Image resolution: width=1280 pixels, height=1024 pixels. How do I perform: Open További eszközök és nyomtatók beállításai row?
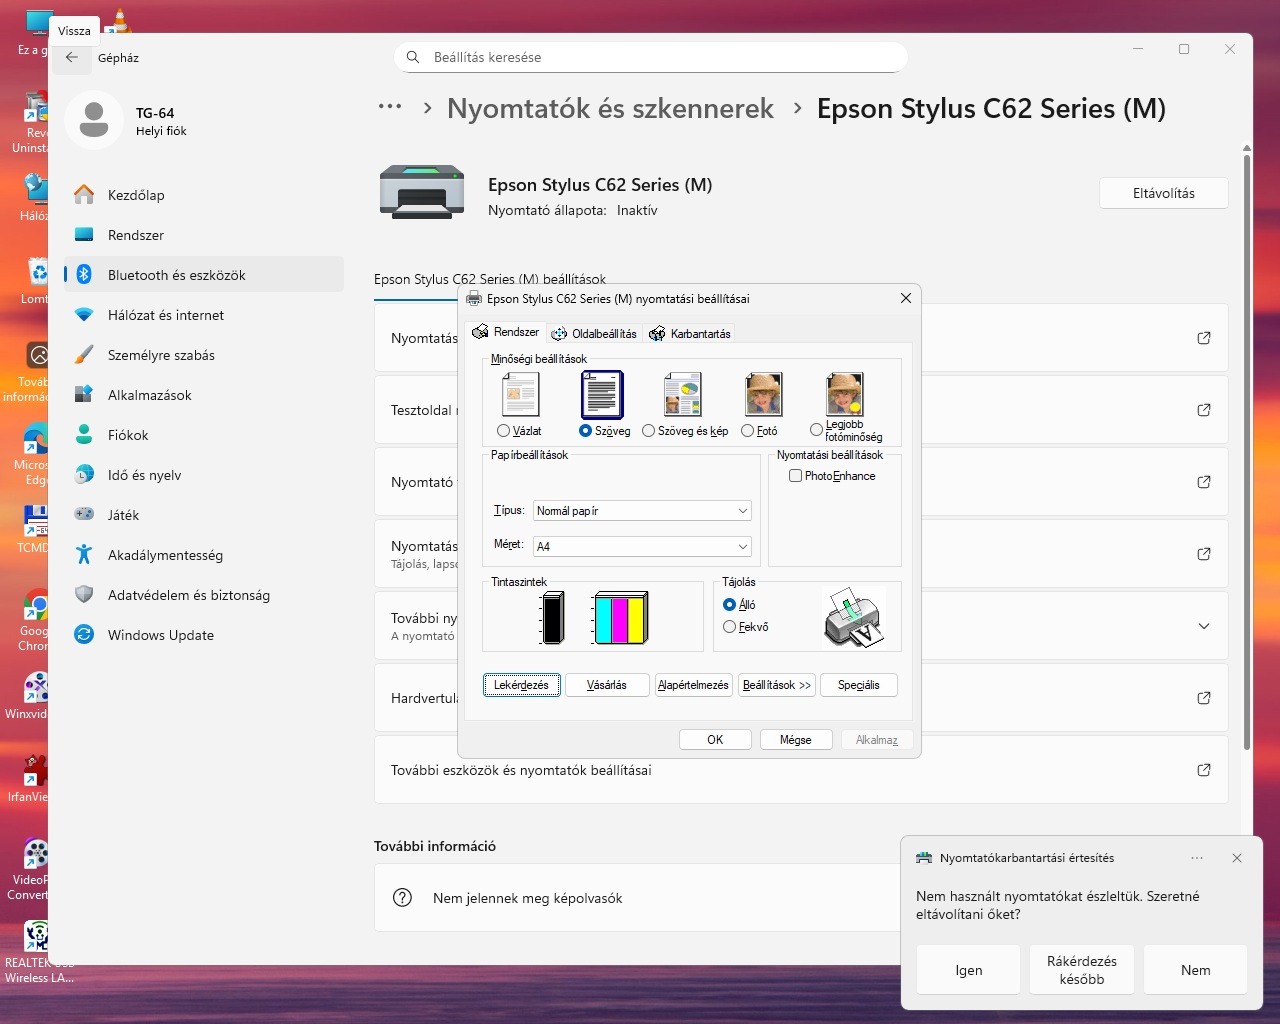pos(801,770)
